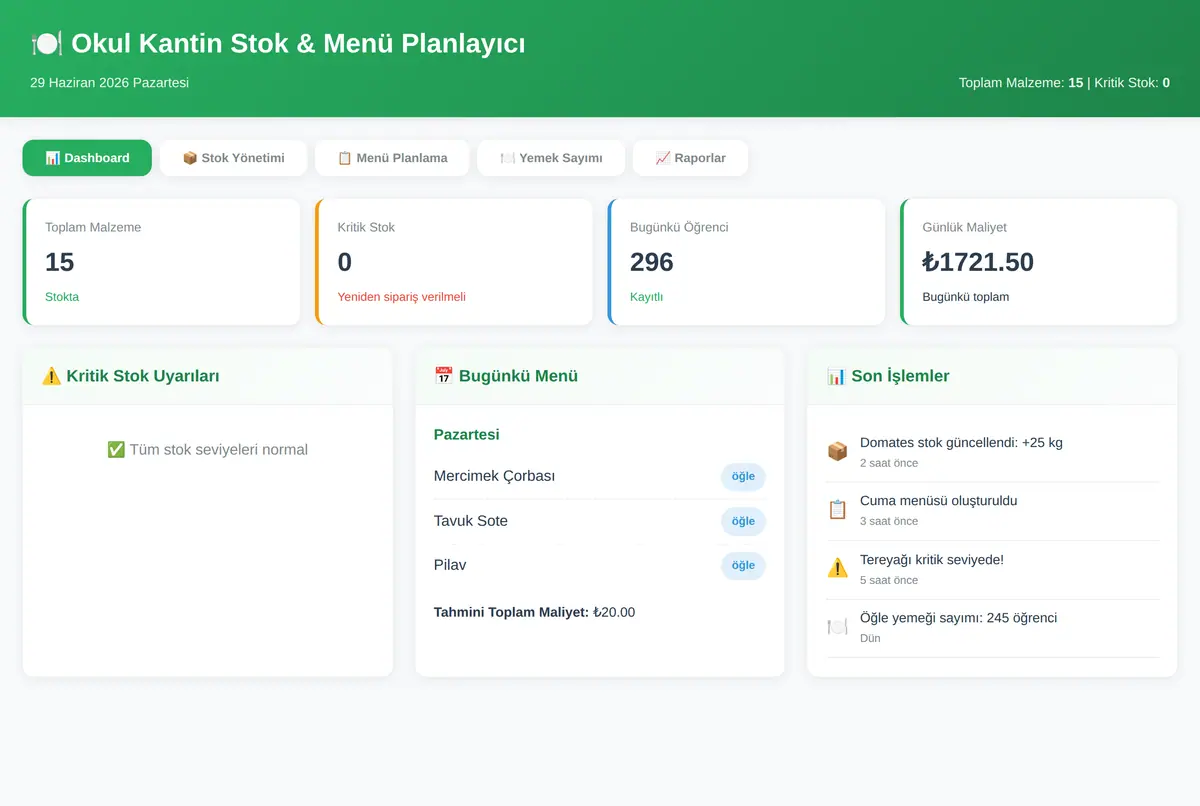Screen dimensions: 1200x806
Task: Select the Toplam Malzeme summary card
Action: pyautogui.click(x=161, y=262)
